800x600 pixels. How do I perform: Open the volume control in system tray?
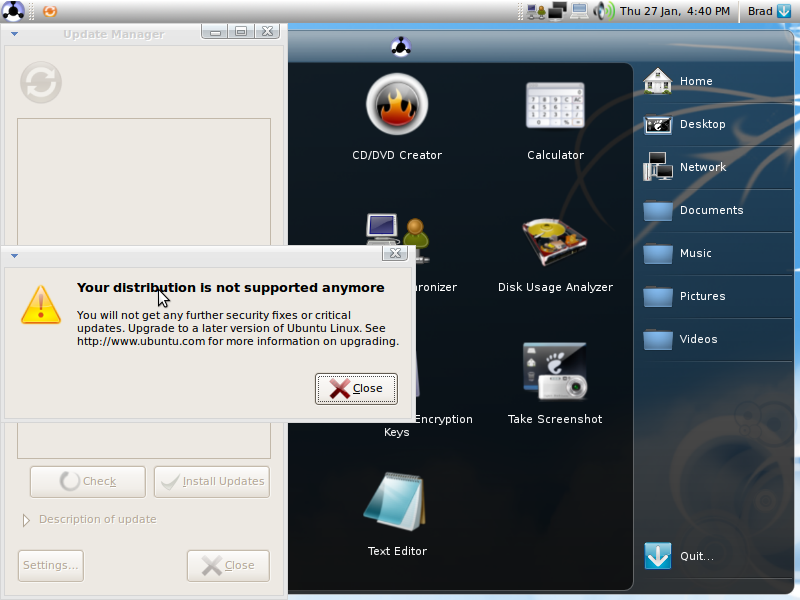pos(603,11)
